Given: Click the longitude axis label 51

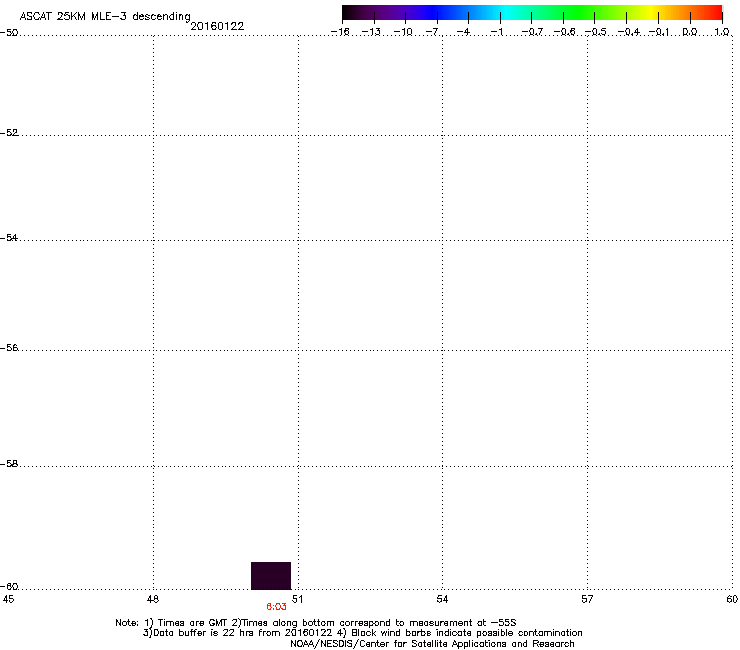Looking at the screenshot, I should [x=297, y=599].
